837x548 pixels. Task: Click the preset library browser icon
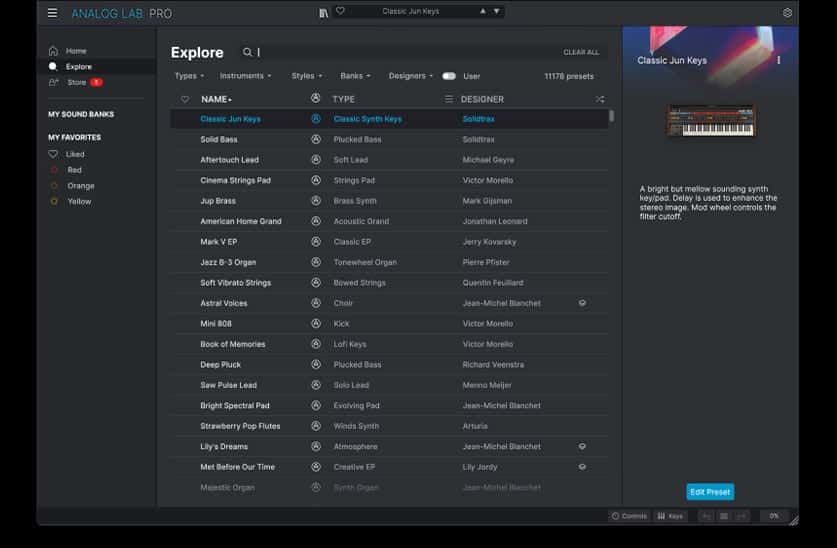click(323, 13)
